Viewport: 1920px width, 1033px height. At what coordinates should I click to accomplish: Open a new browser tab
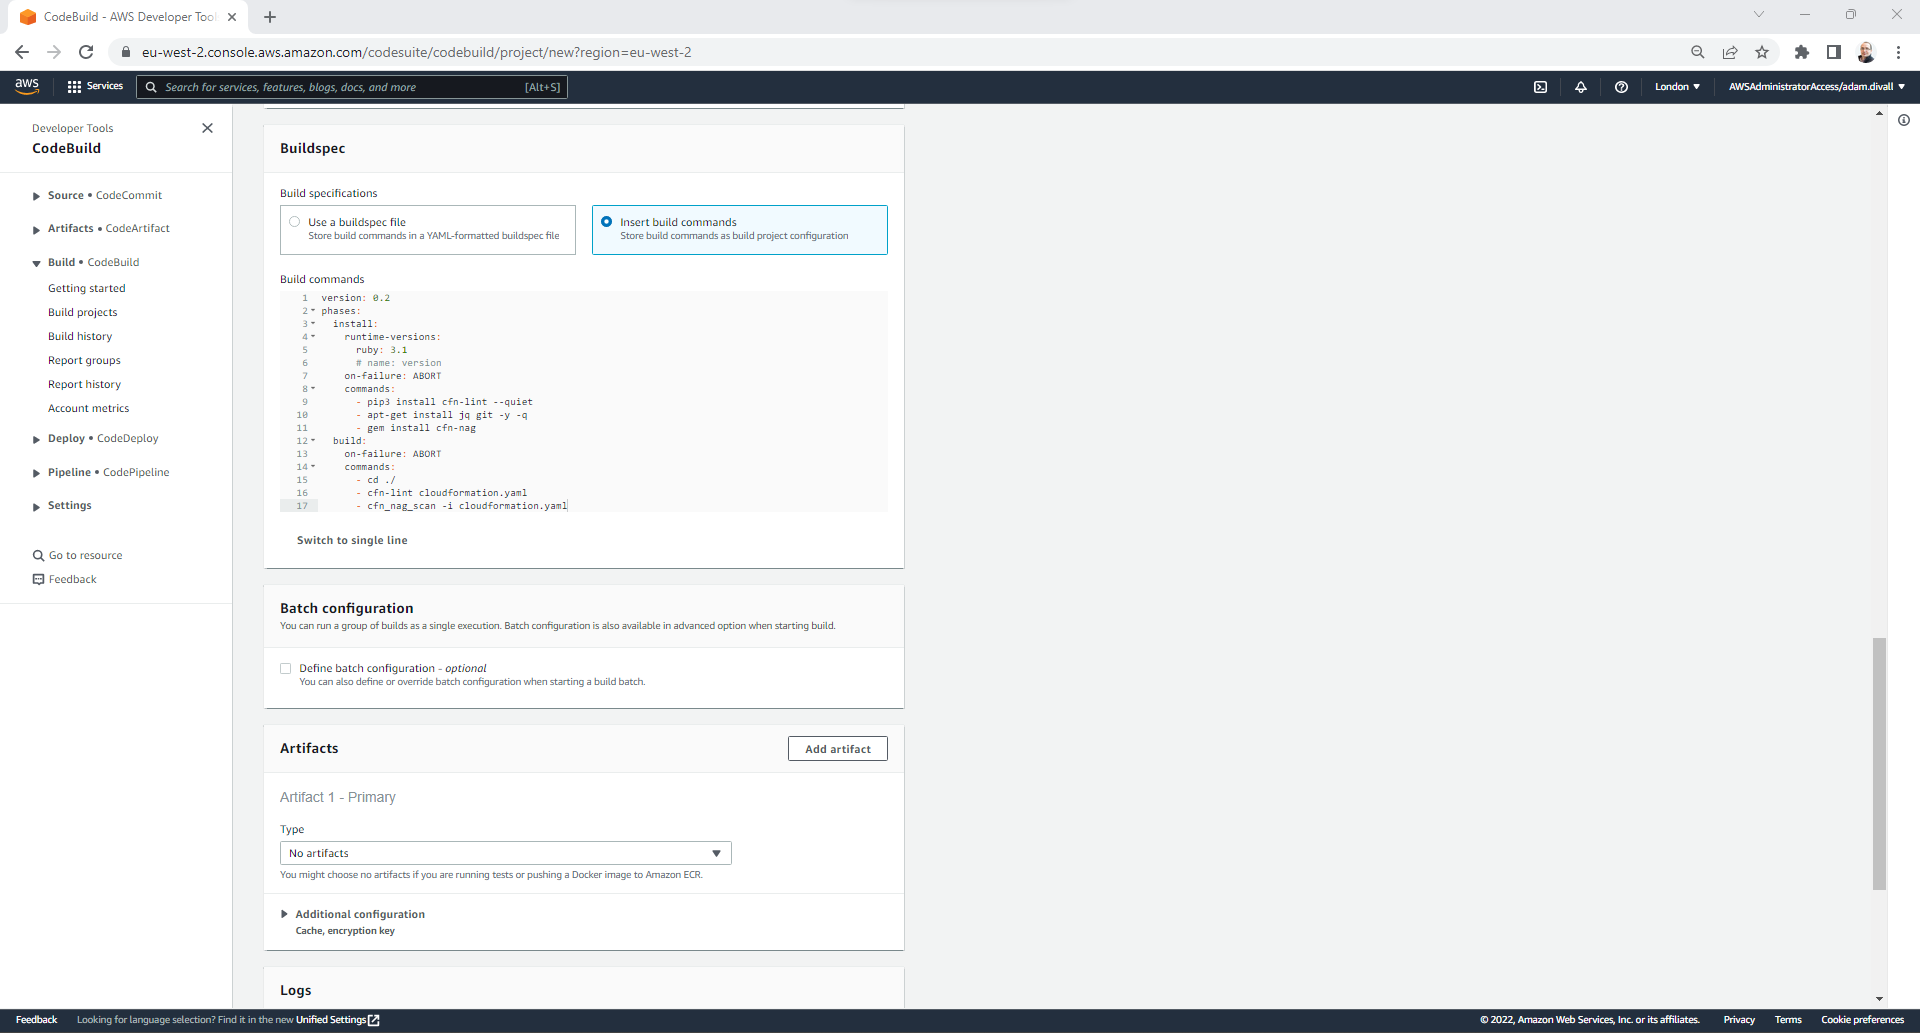270,17
